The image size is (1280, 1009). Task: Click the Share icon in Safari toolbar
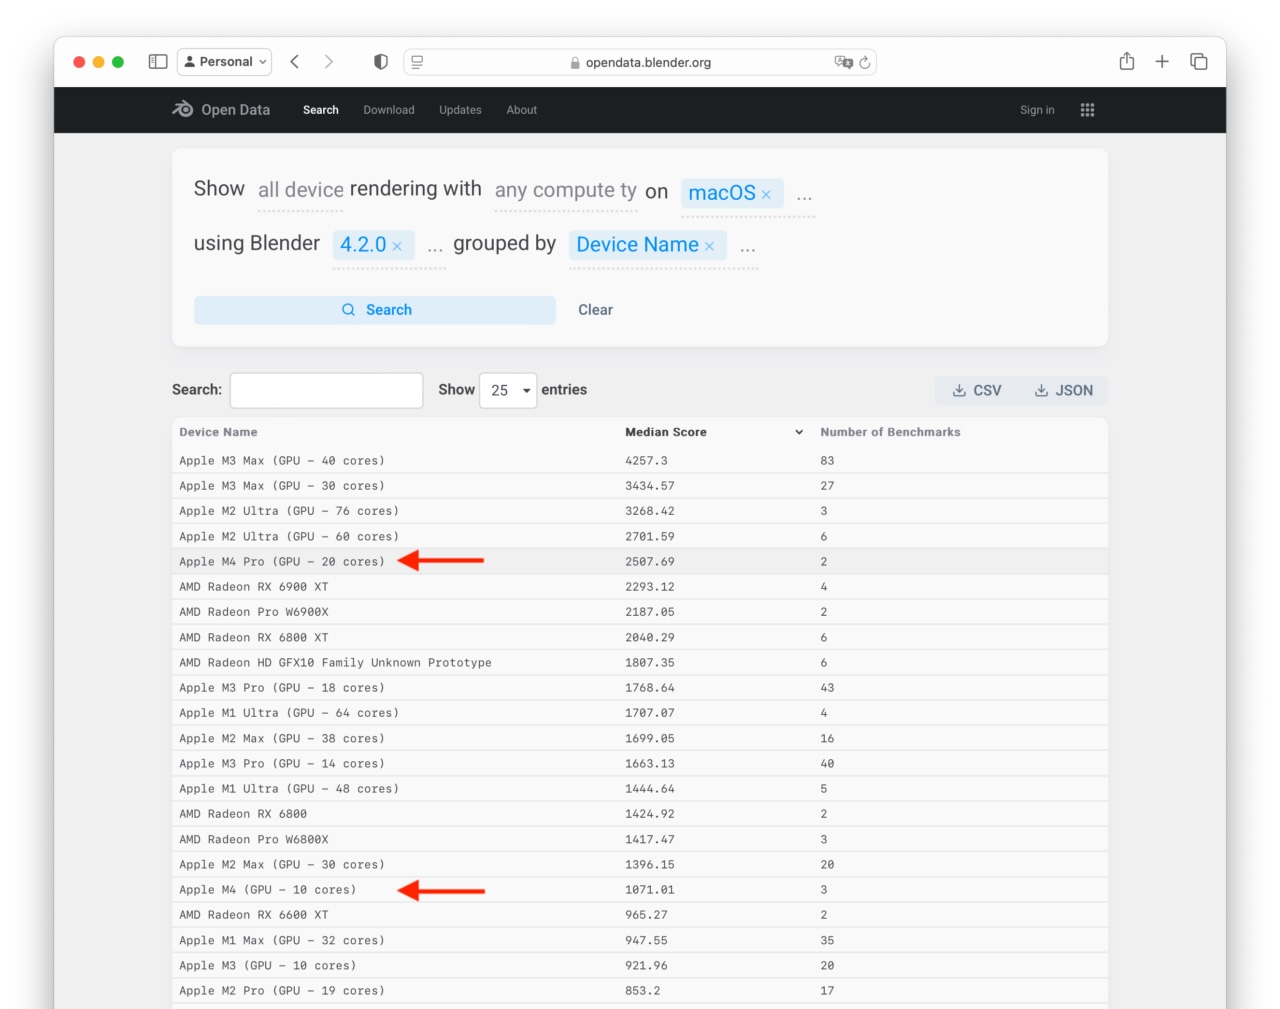1127,61
